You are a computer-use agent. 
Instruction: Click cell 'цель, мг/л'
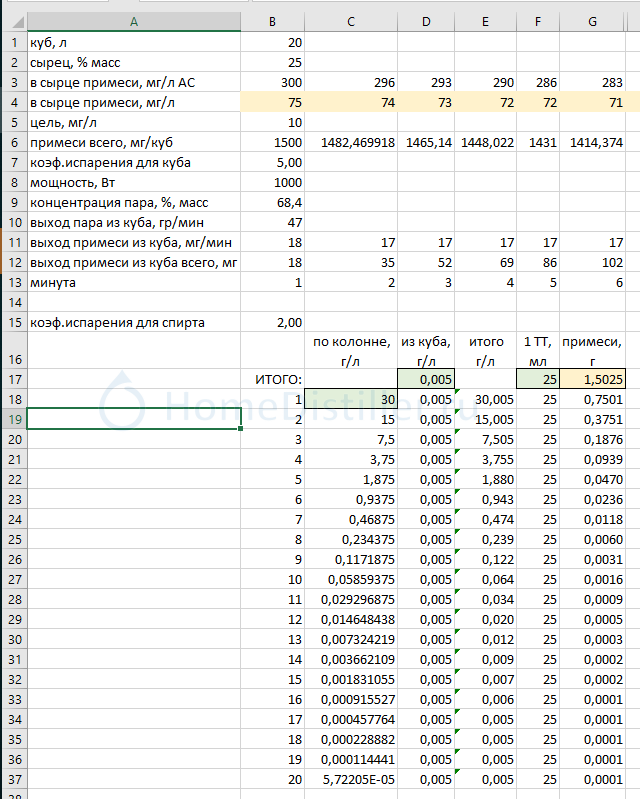[x=134, y=122]
